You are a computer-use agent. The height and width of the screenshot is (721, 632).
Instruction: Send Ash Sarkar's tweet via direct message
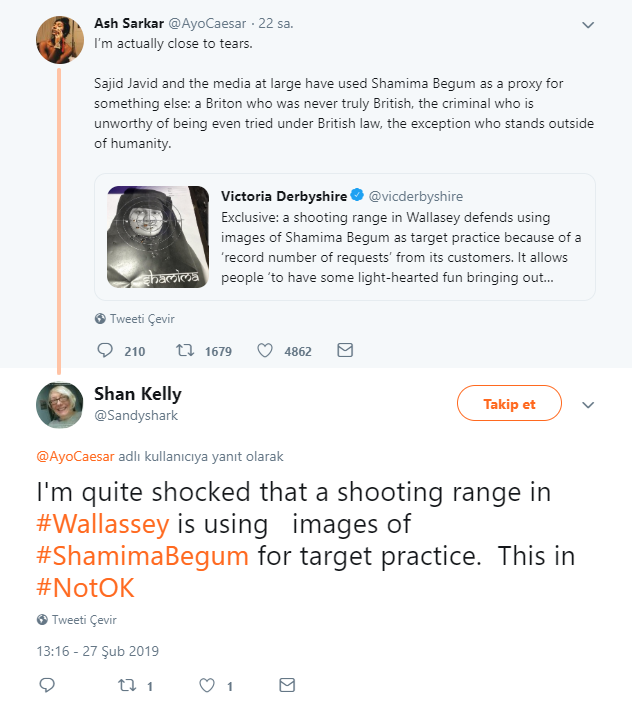(x=345, y=350)
